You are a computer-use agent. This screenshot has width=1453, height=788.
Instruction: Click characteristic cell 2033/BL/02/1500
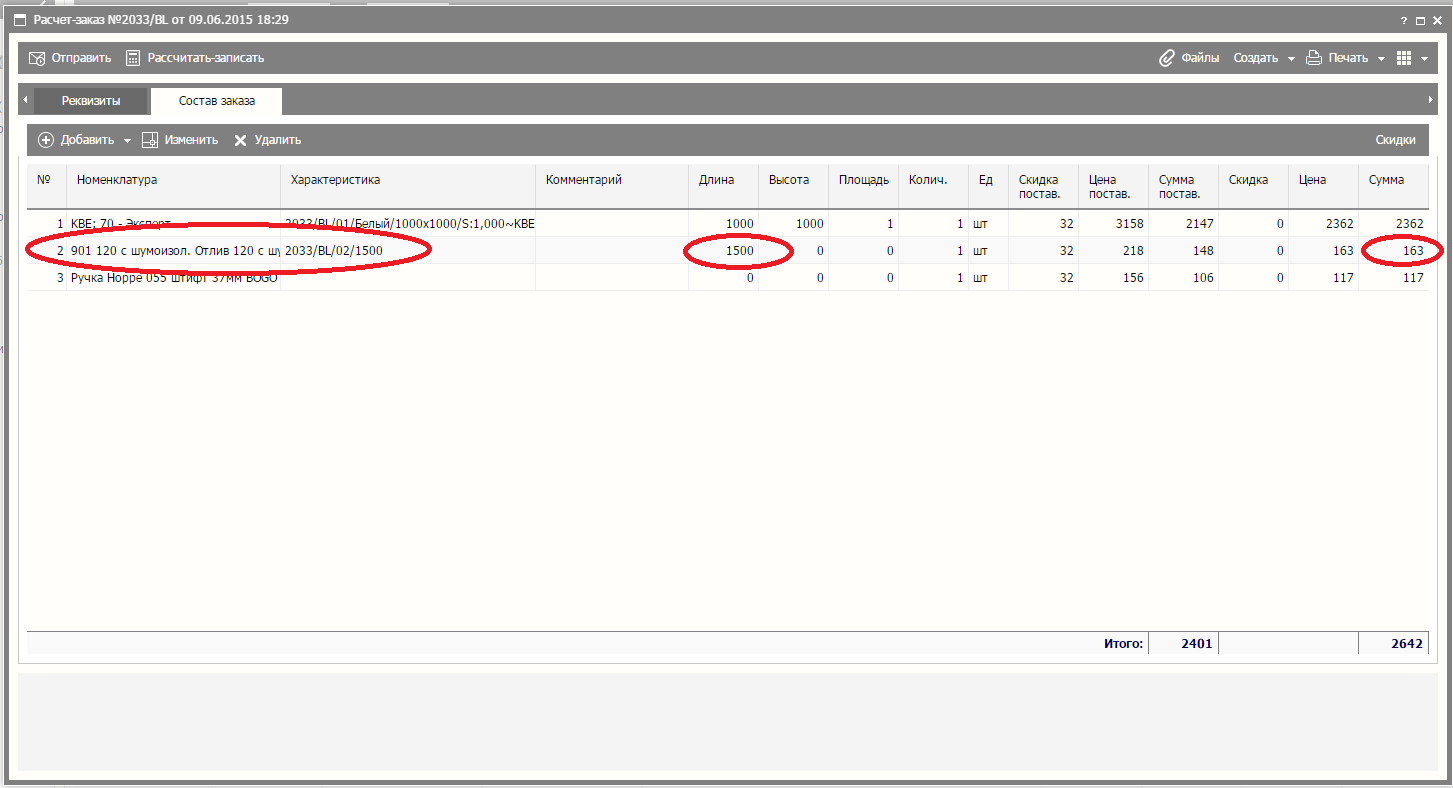407,251
